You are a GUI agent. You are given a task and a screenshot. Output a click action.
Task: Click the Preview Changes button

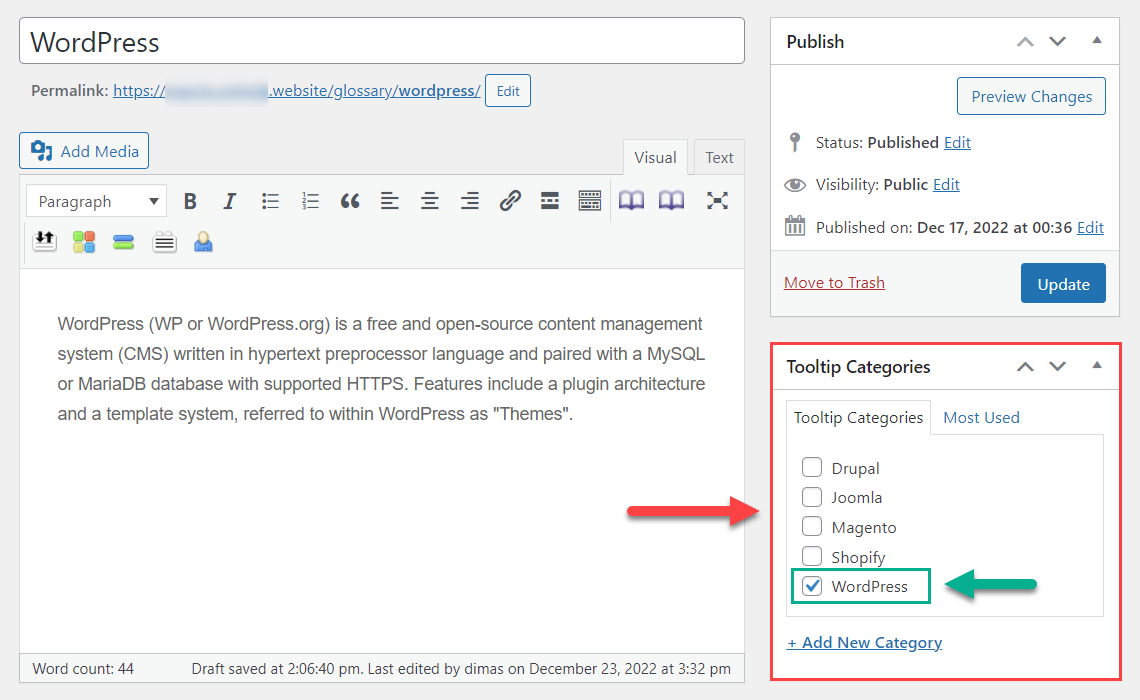click(x=1031, y=97)
